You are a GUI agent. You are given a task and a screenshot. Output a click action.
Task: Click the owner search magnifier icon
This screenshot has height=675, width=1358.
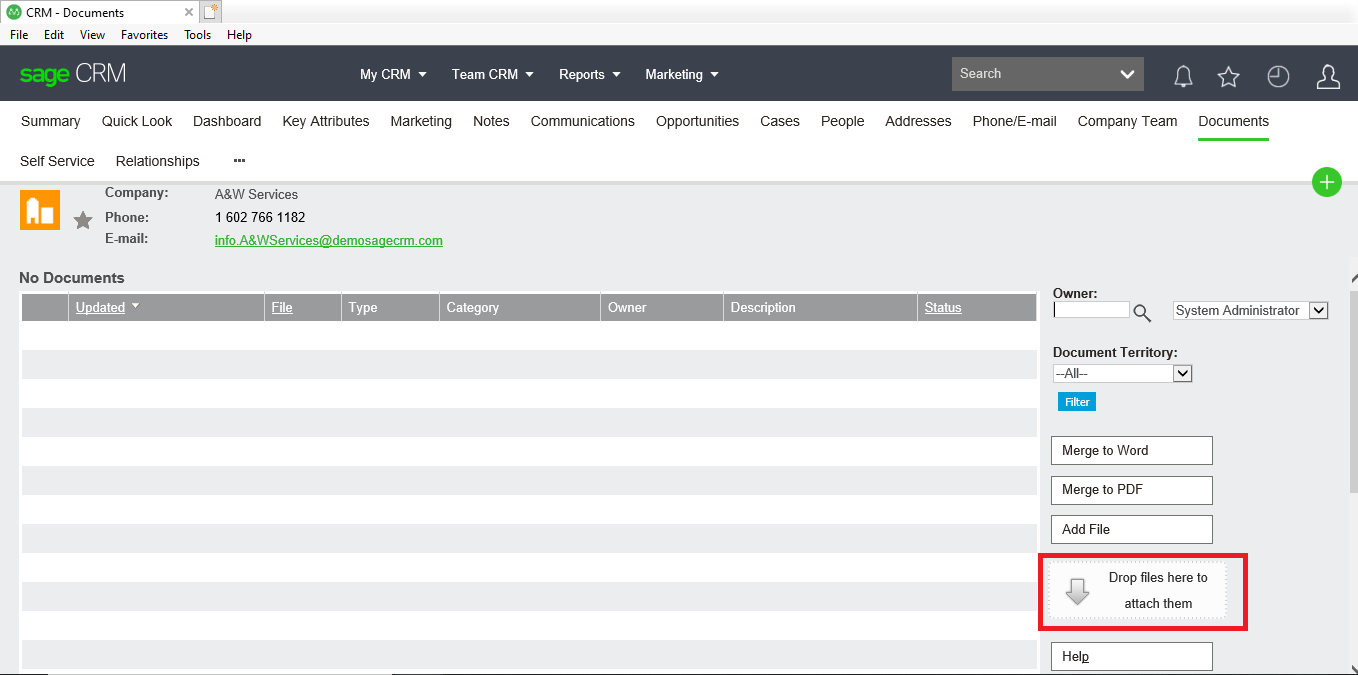coord(1142,312)
